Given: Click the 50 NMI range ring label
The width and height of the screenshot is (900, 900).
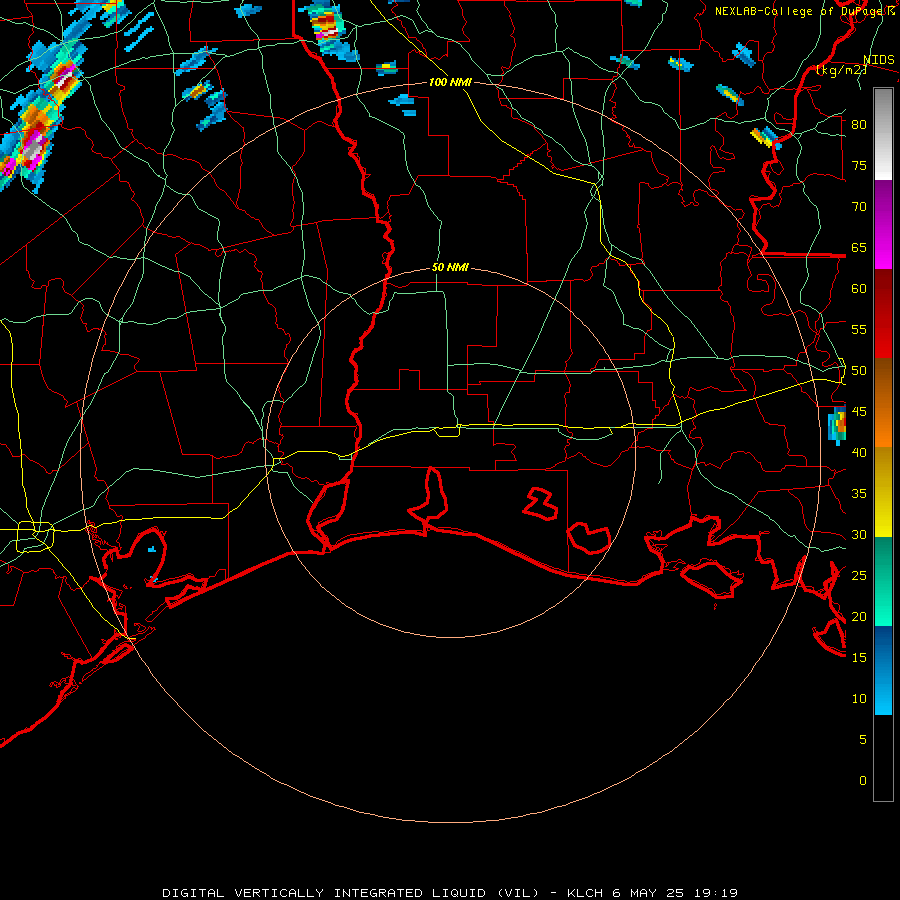Looking at the screenshot, I should tap(450, 267).
